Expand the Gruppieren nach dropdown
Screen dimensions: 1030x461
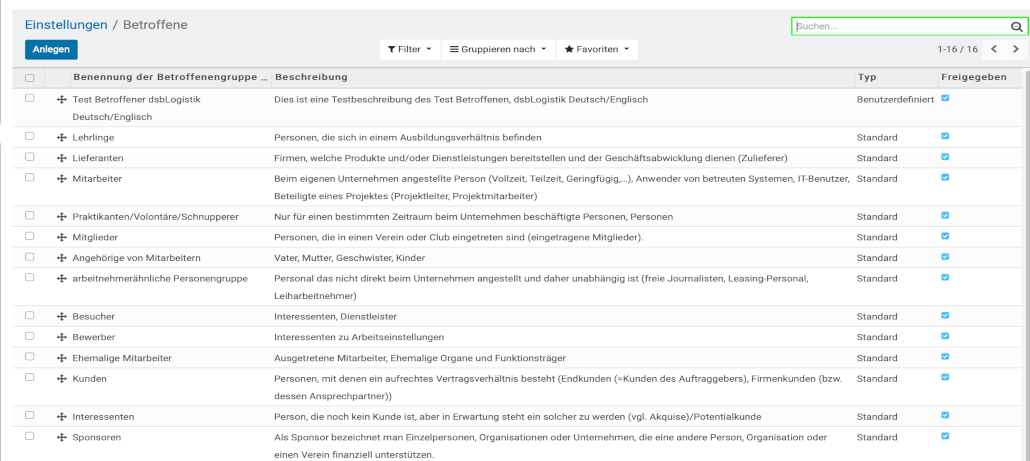click(498, 49)
